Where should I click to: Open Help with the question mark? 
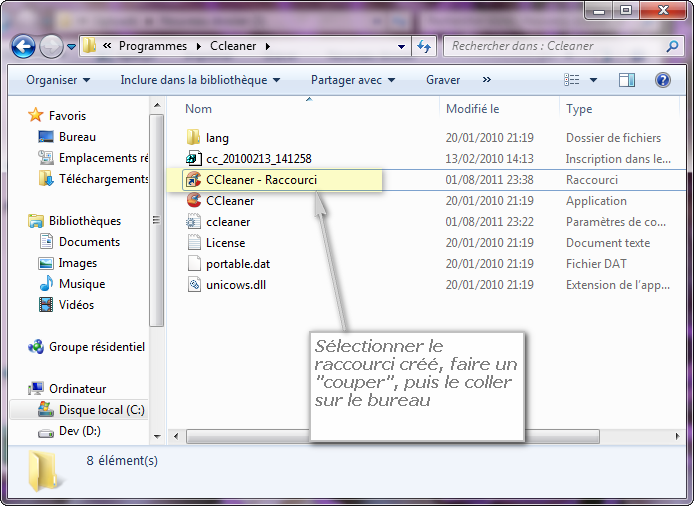(663, 80)
